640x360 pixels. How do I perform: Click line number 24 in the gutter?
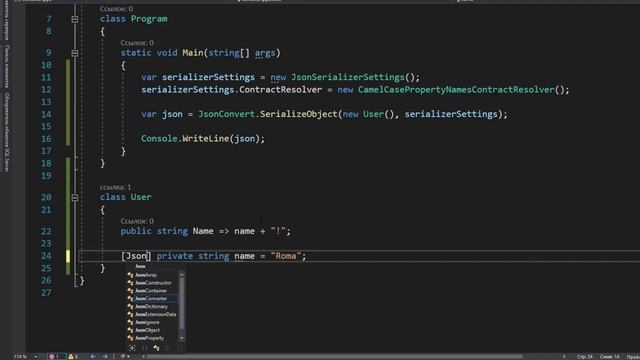(46, 256)
